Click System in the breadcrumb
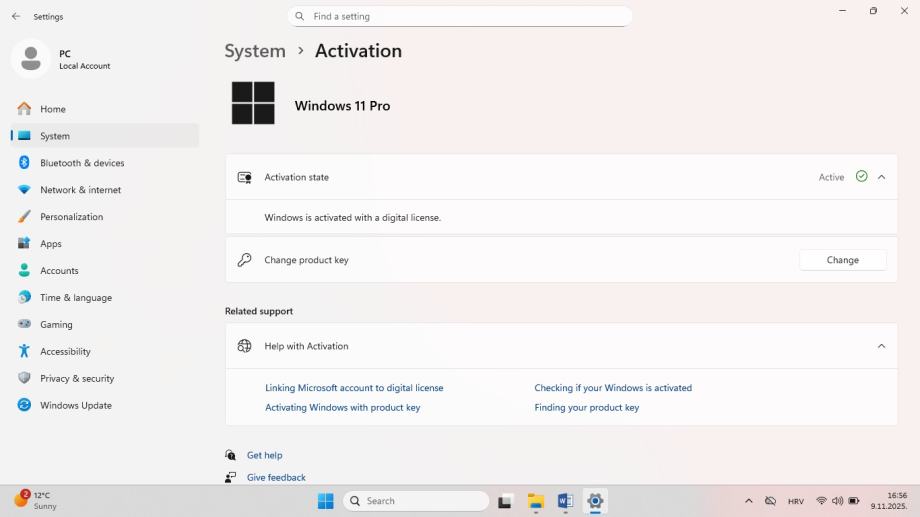This screenshot has height=517, width=920. pyautogui.click(x=255, y=51)
